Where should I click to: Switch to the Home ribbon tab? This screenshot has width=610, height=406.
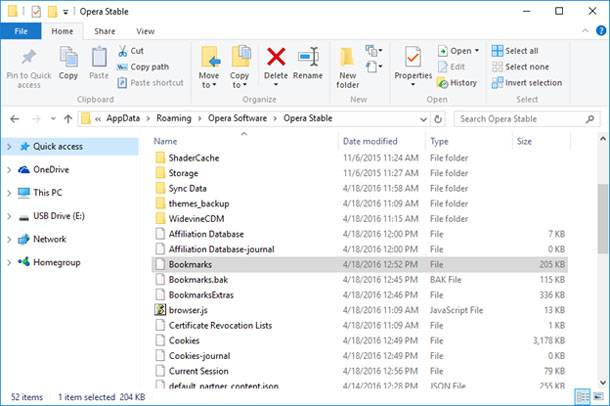point(62,31)
